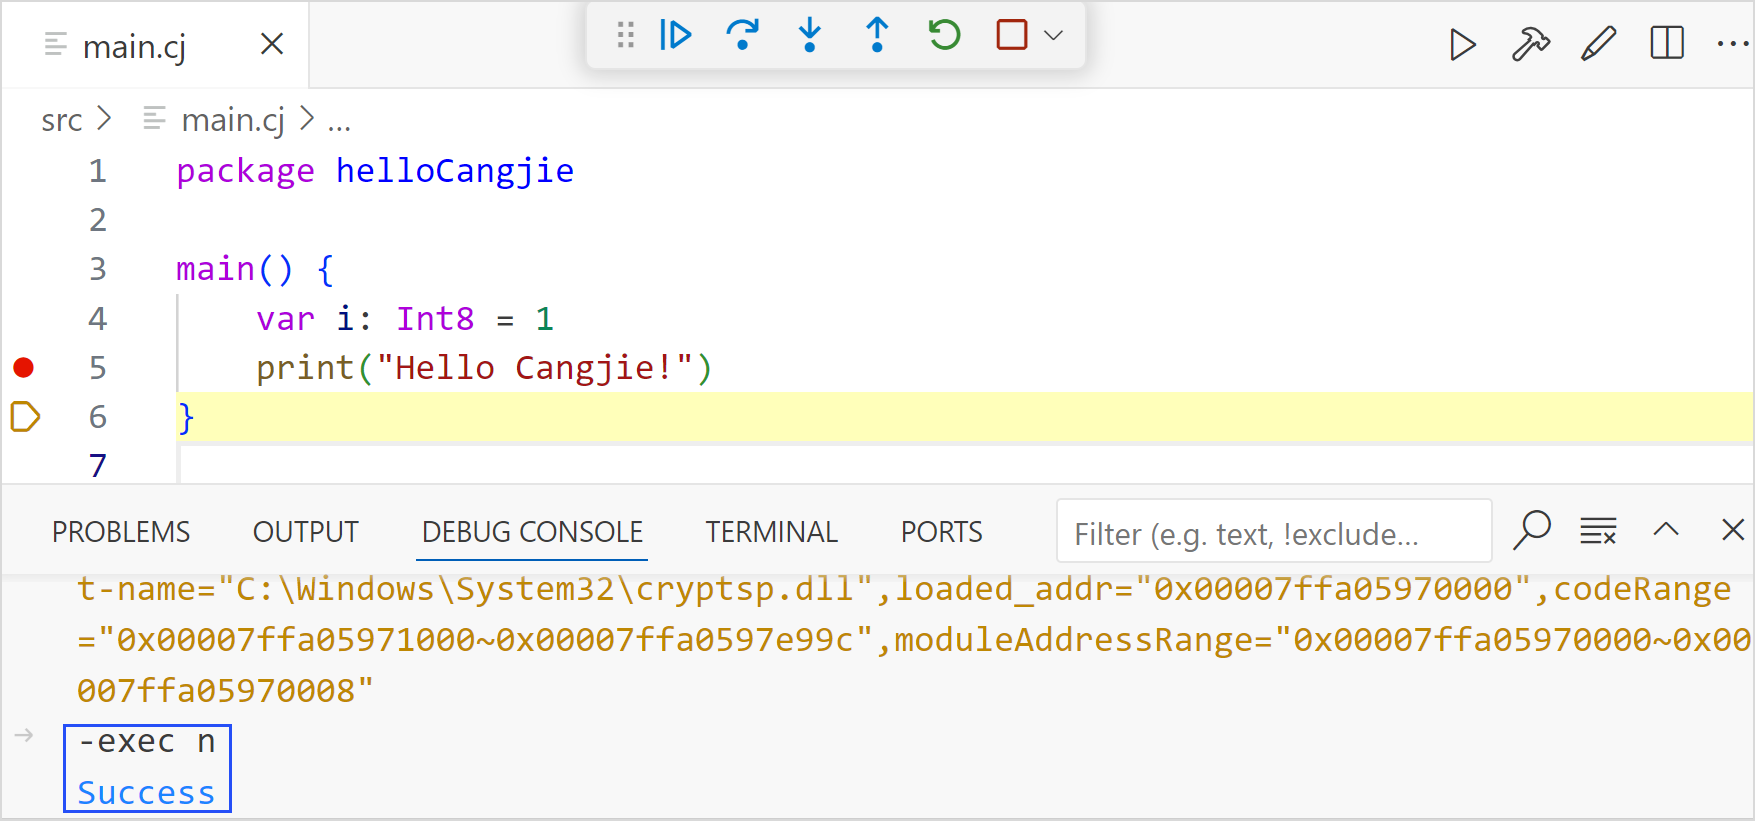
Task: Restart the debugging session
Action: (x=944, y=36)
